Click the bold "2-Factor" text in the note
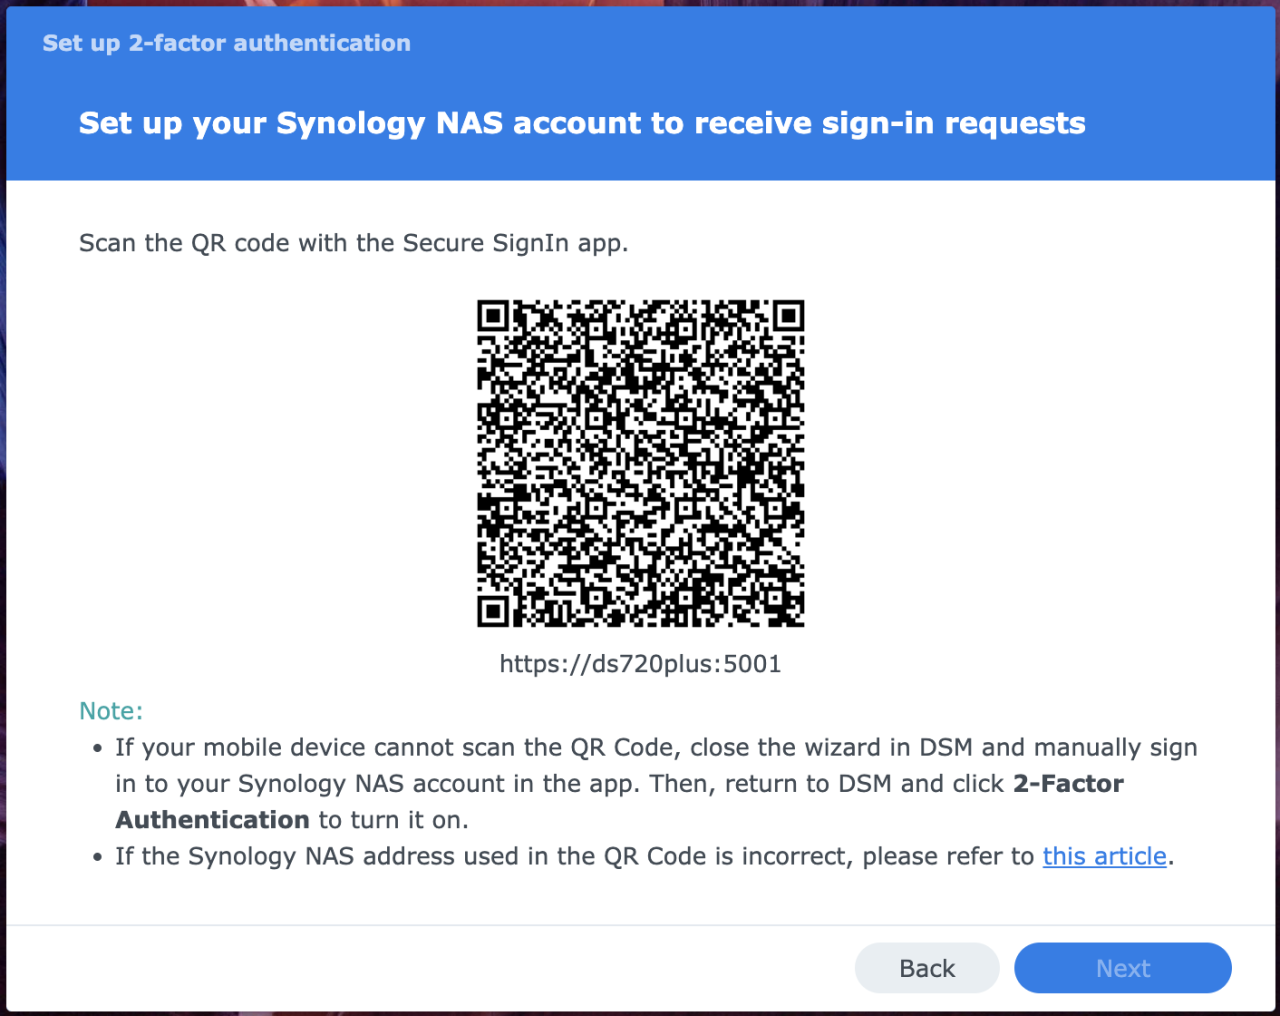Viewport: 1280px width, 1016px height. 1068,784
